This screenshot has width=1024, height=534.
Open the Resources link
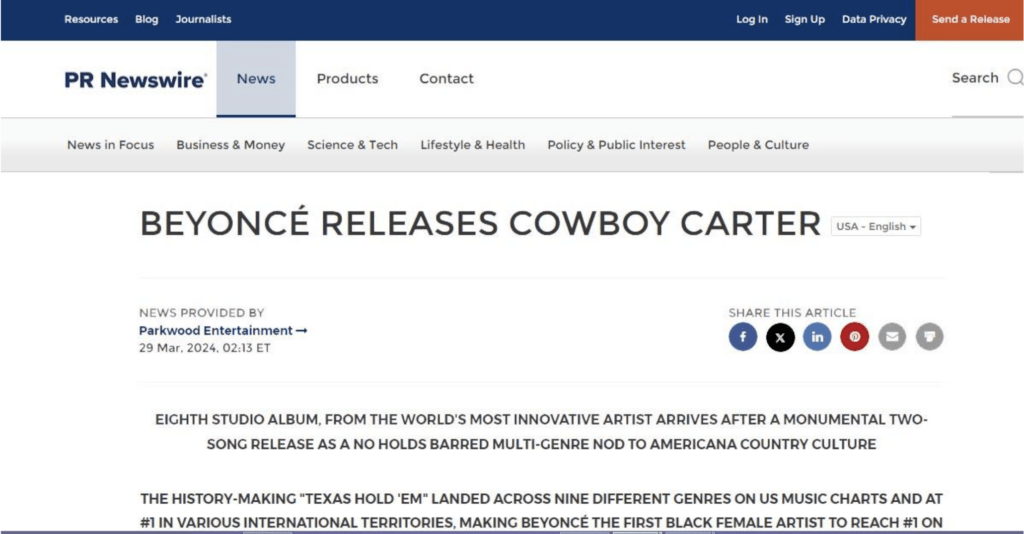(91, 20)
